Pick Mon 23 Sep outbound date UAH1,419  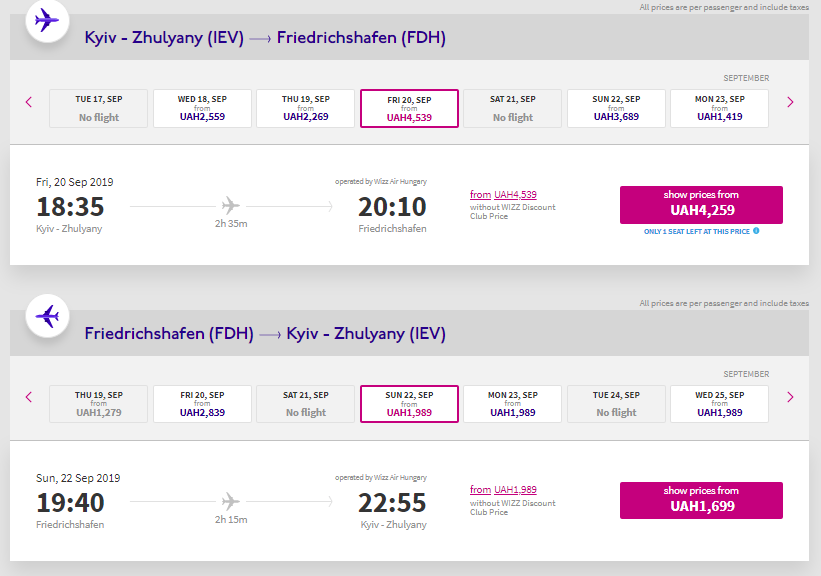719,108
